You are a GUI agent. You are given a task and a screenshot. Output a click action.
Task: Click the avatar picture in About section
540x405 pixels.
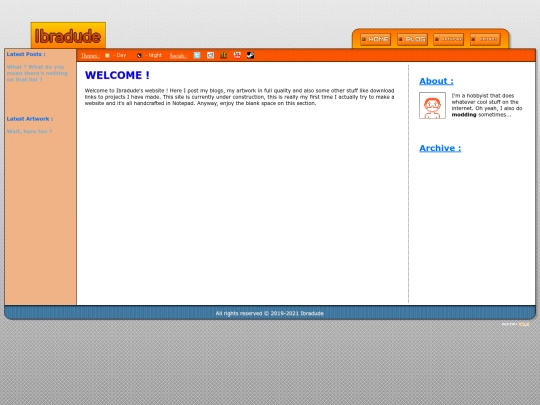click(432, 105)
